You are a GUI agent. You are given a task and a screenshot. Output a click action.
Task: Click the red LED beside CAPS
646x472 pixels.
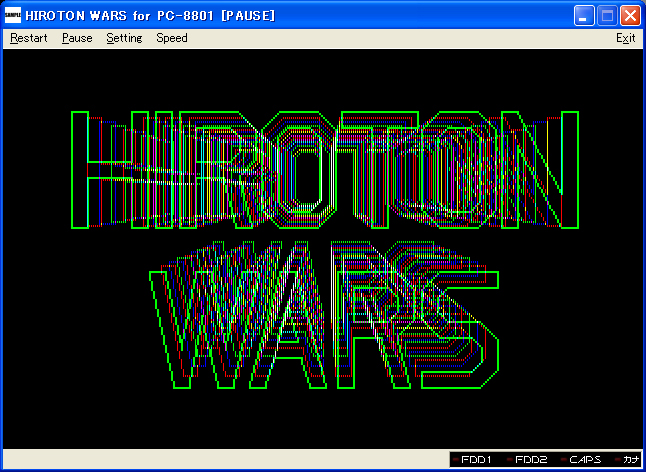(x=562, y=460)
